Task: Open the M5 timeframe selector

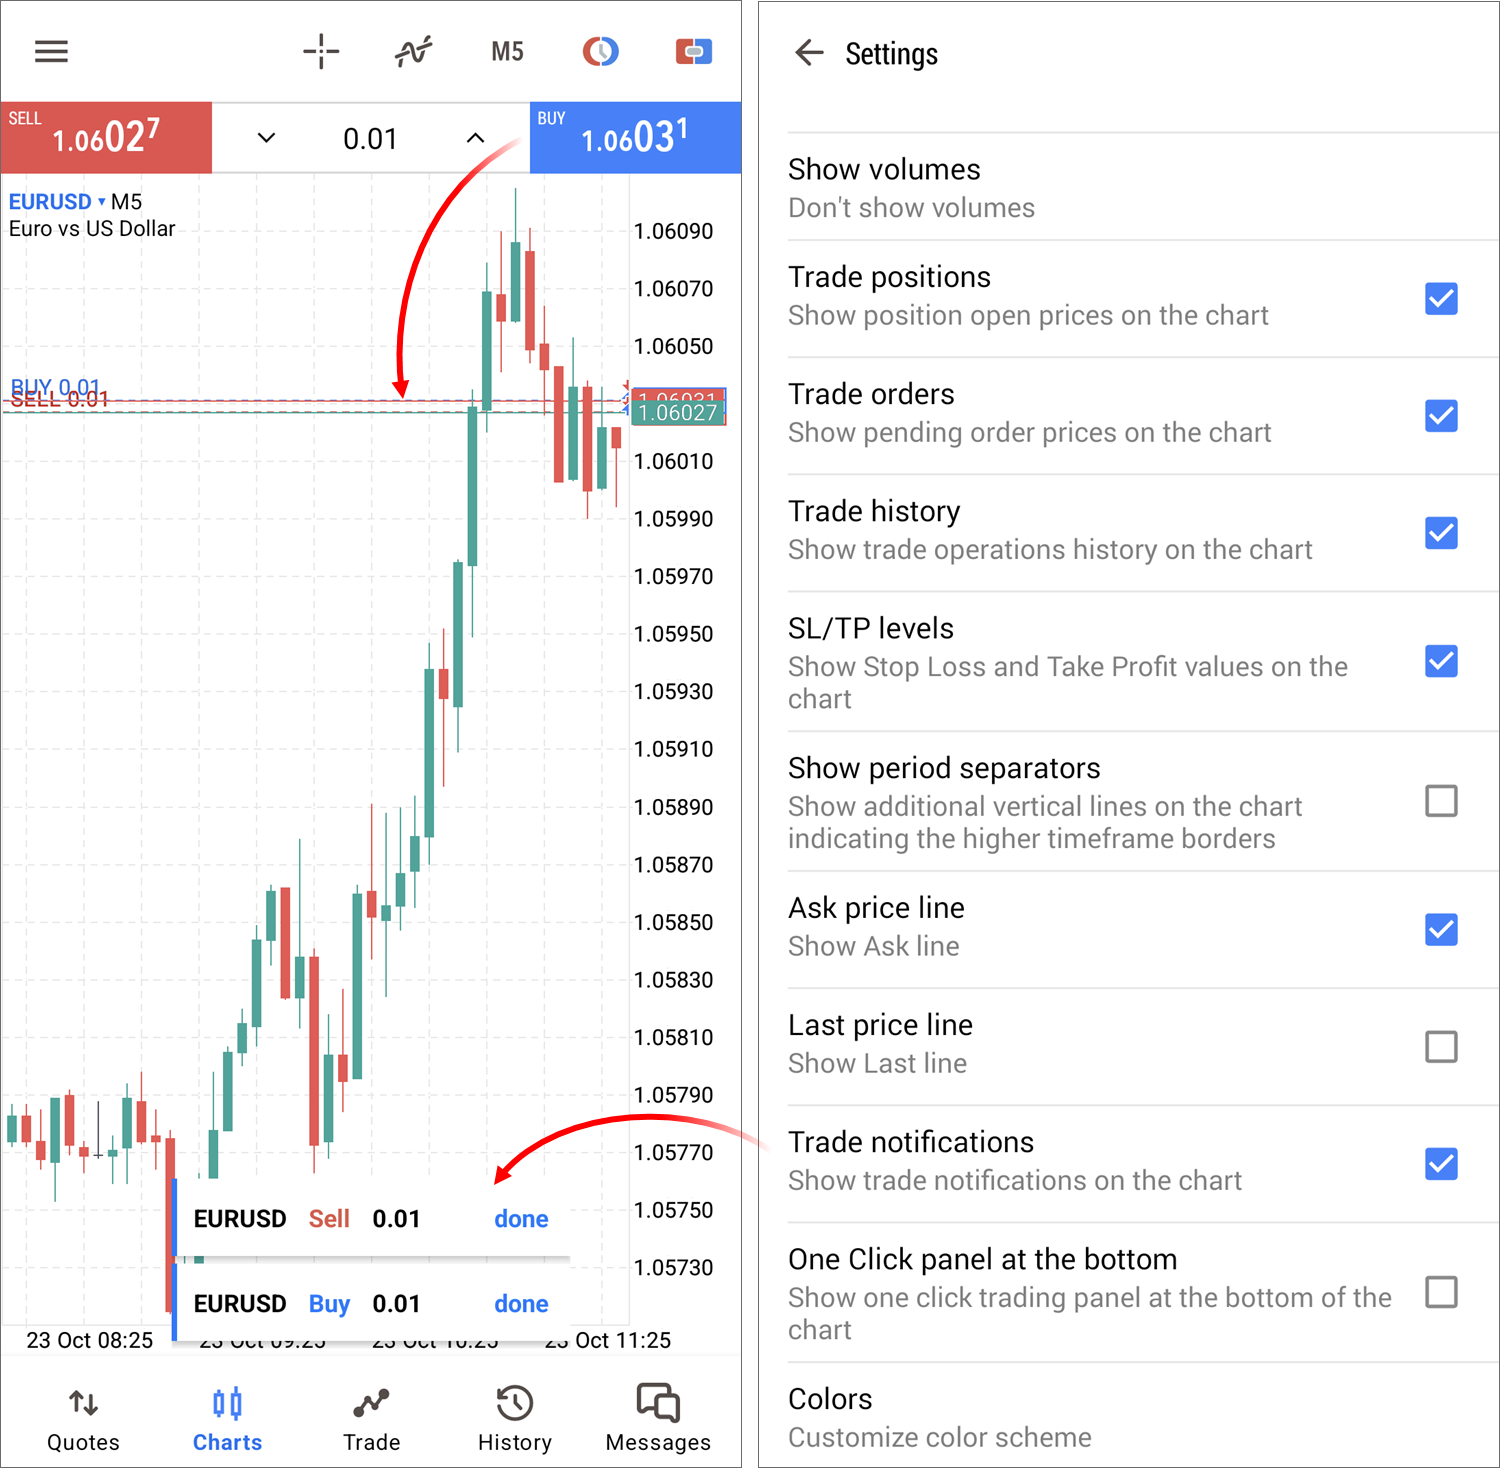Action: pyautogui.click(x=506, y=51)
